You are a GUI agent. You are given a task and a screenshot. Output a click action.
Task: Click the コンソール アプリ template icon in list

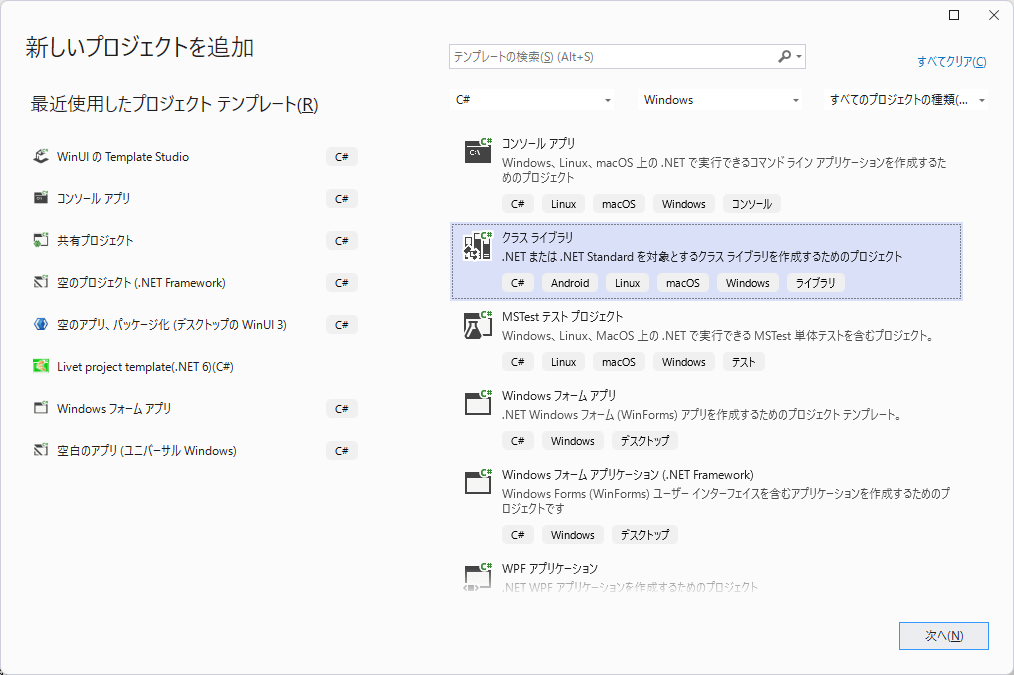(479, 151)
